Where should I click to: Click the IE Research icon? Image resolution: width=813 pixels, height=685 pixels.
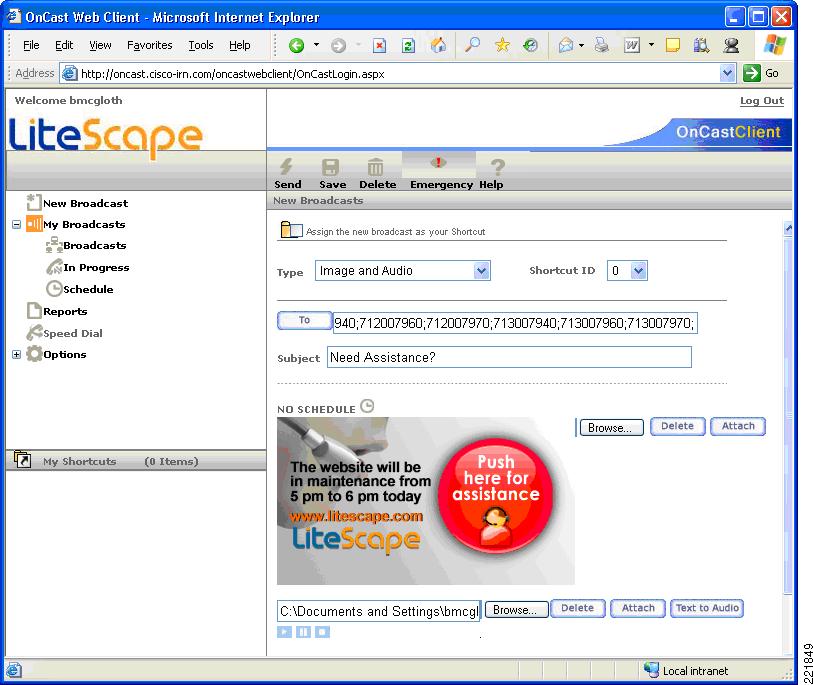(701, 46)
